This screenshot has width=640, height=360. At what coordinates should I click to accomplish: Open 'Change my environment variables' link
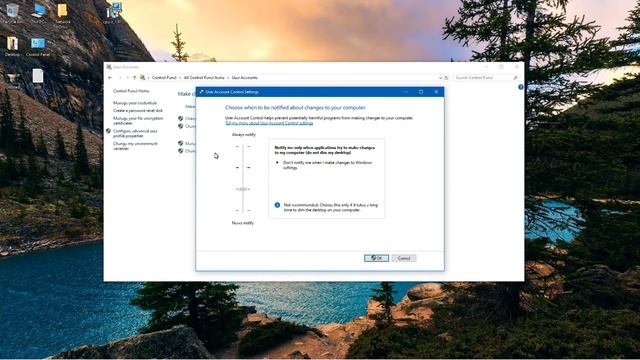pos(135,146)
